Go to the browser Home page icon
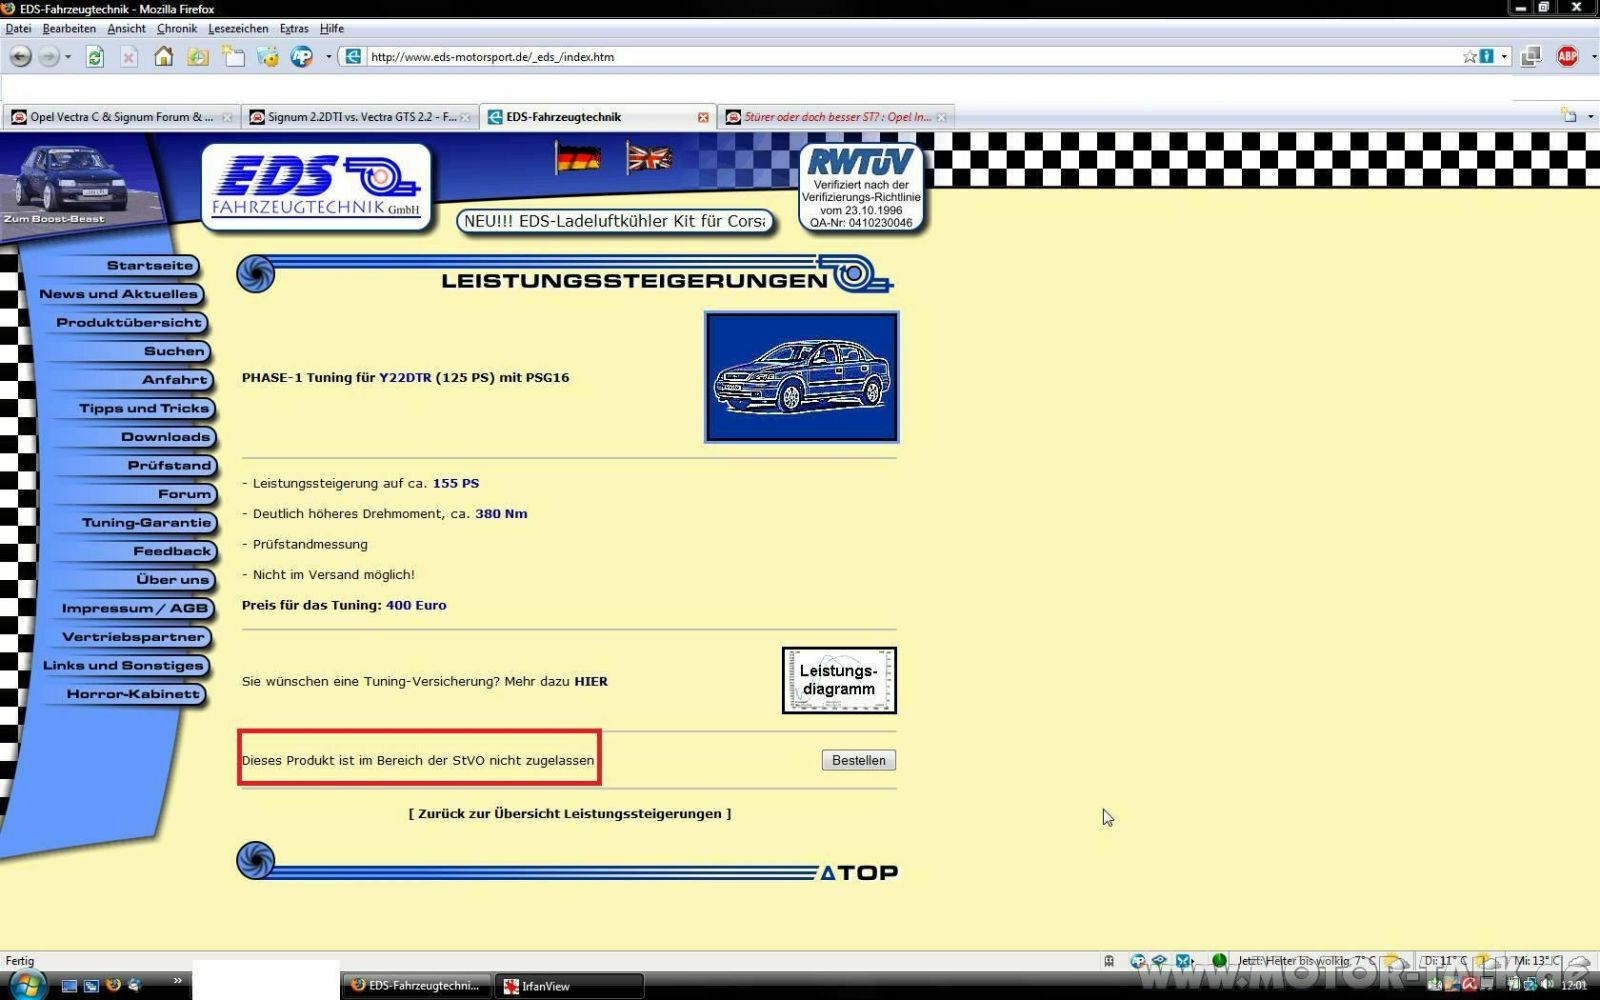The width and height of the screenshot is (1600, 1000). (x=163, y=57)
